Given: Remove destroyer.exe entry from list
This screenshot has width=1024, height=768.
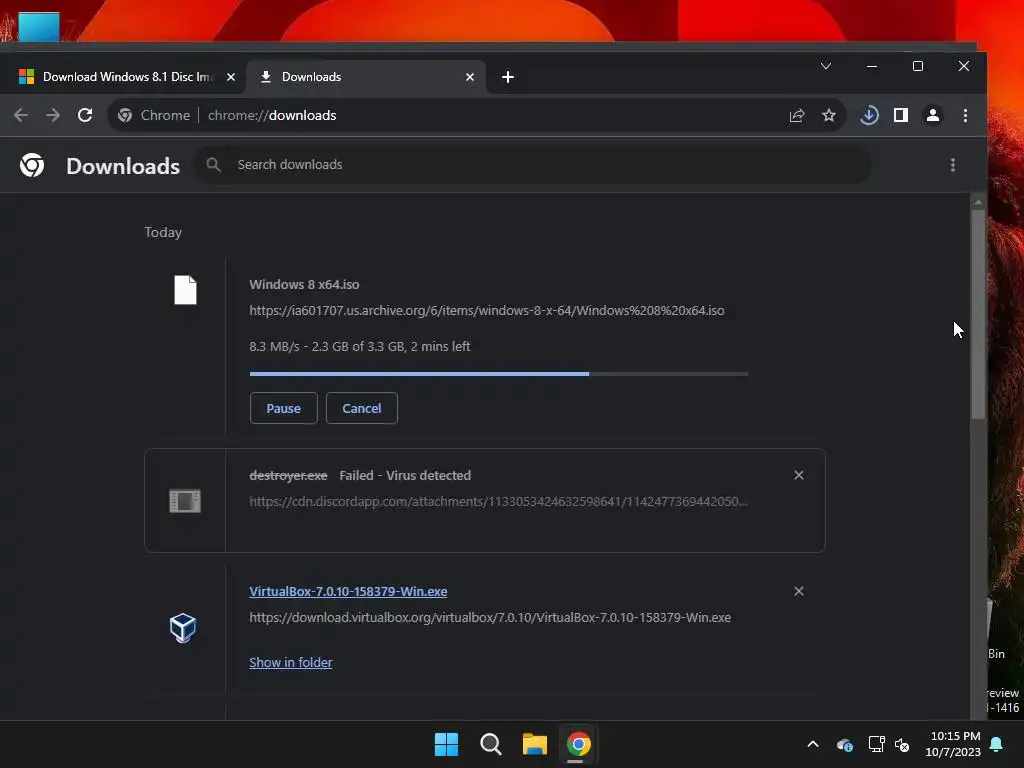Looking at the screenshot, I should pyautogui.click(x=799, y=475).
